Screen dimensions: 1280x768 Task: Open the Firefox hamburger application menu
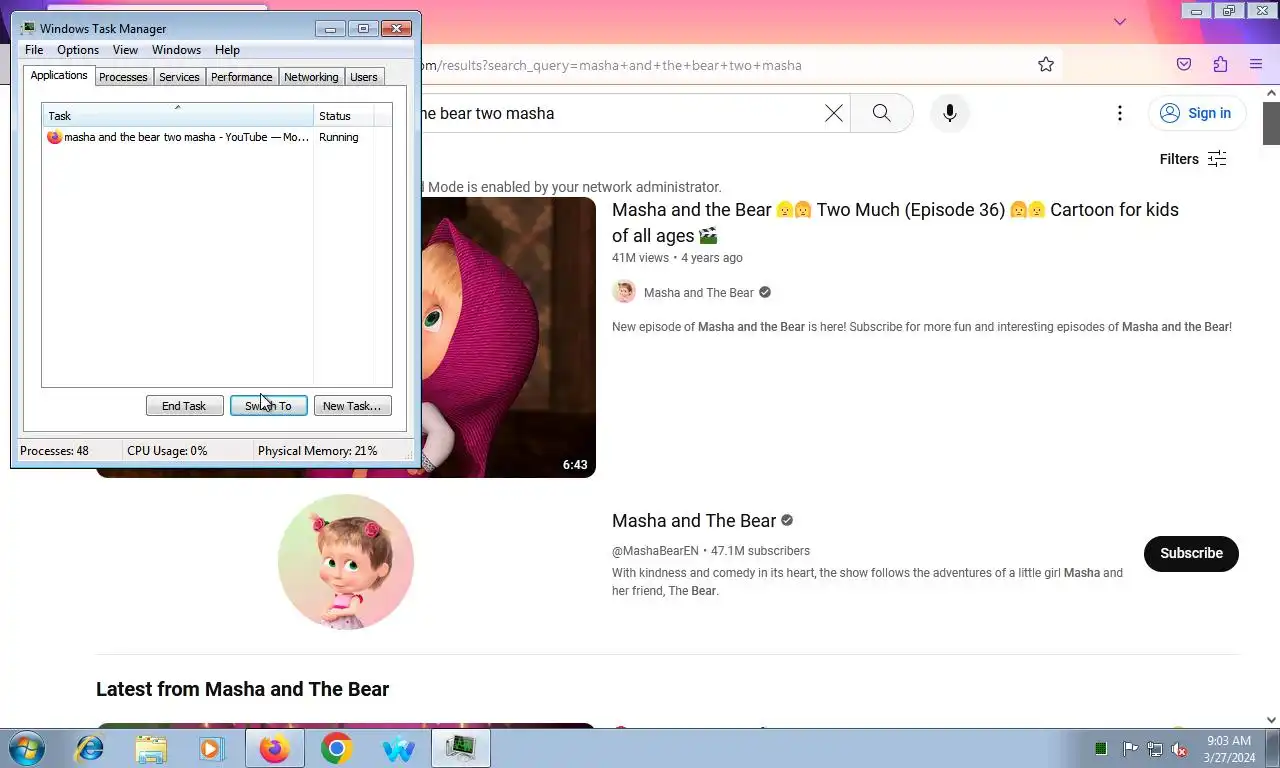pyautogui.click(x=1256, y=65)
